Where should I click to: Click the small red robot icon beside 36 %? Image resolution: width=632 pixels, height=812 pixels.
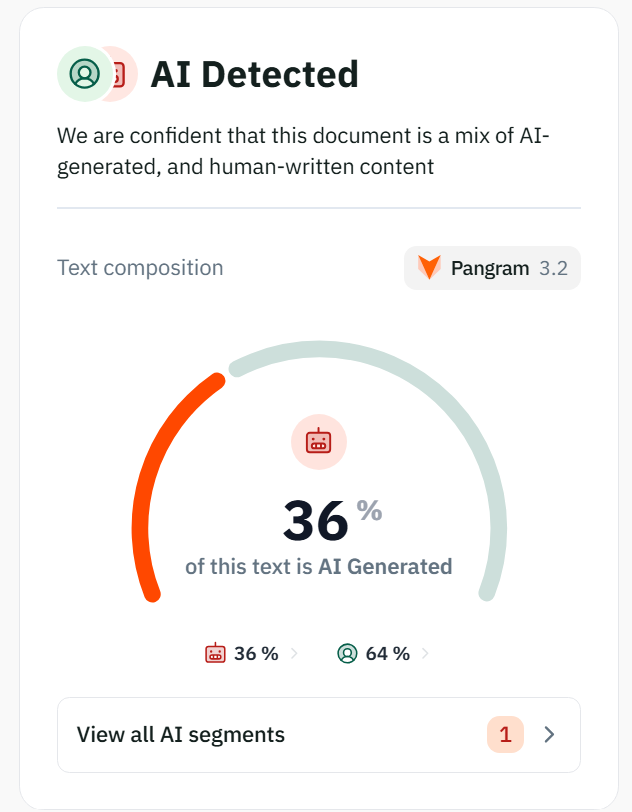(x=215, y=654)
